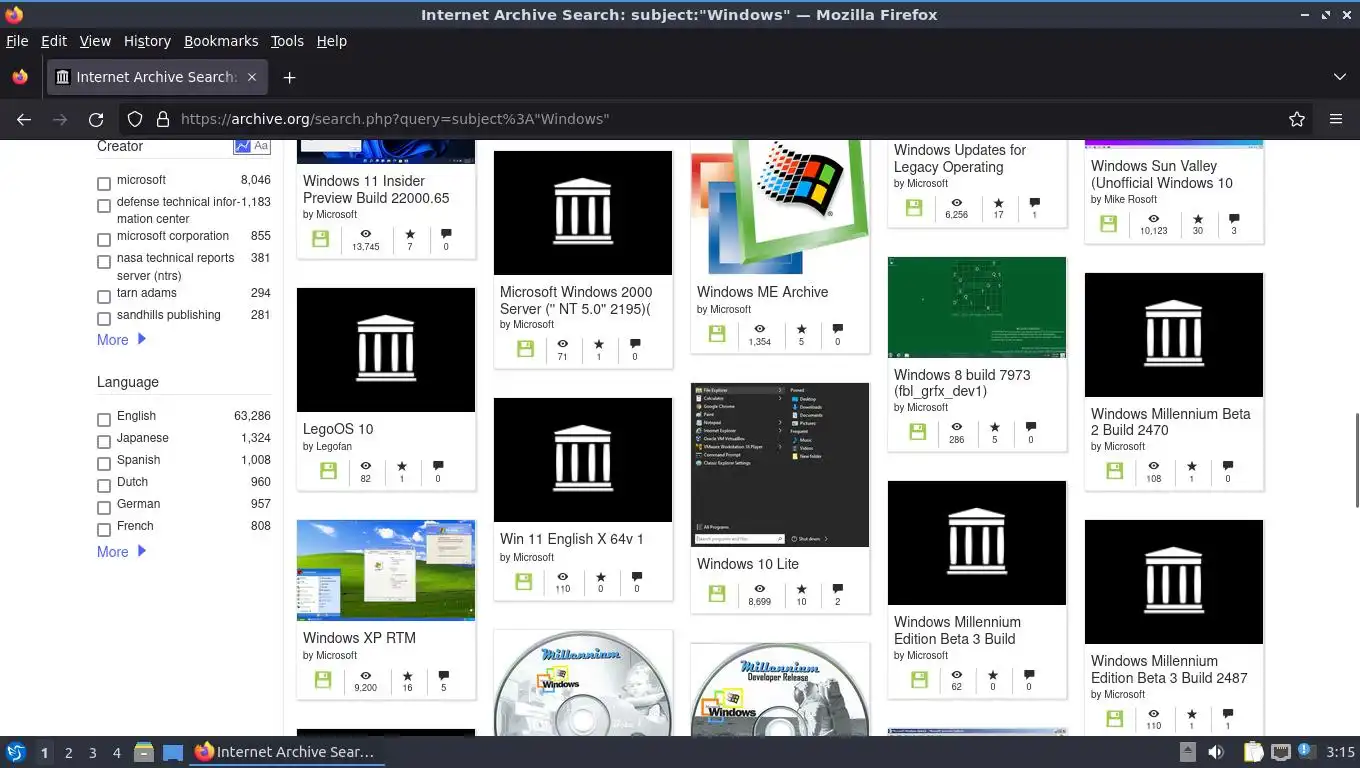The height and width of the screenshot is (768, 1360).
Task: Switch Creator facet to Aa alphabetical view
Action: pos(261,146)
